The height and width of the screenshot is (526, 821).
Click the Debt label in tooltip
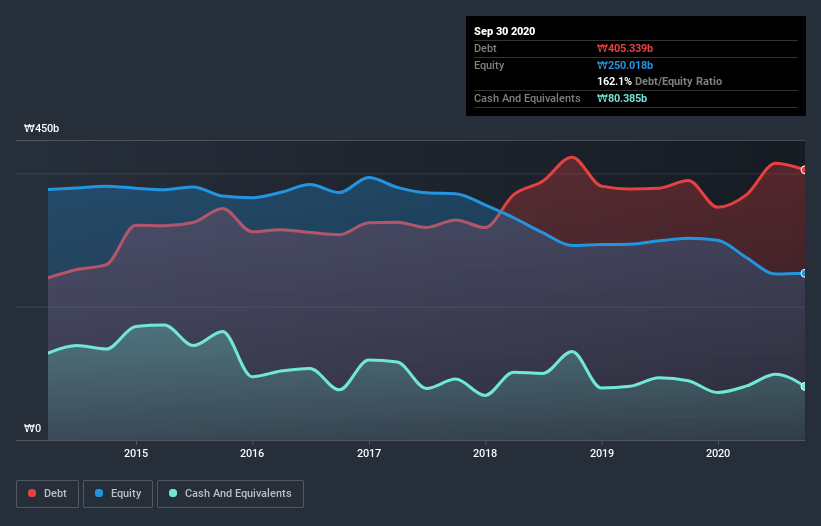click(485, 48)
